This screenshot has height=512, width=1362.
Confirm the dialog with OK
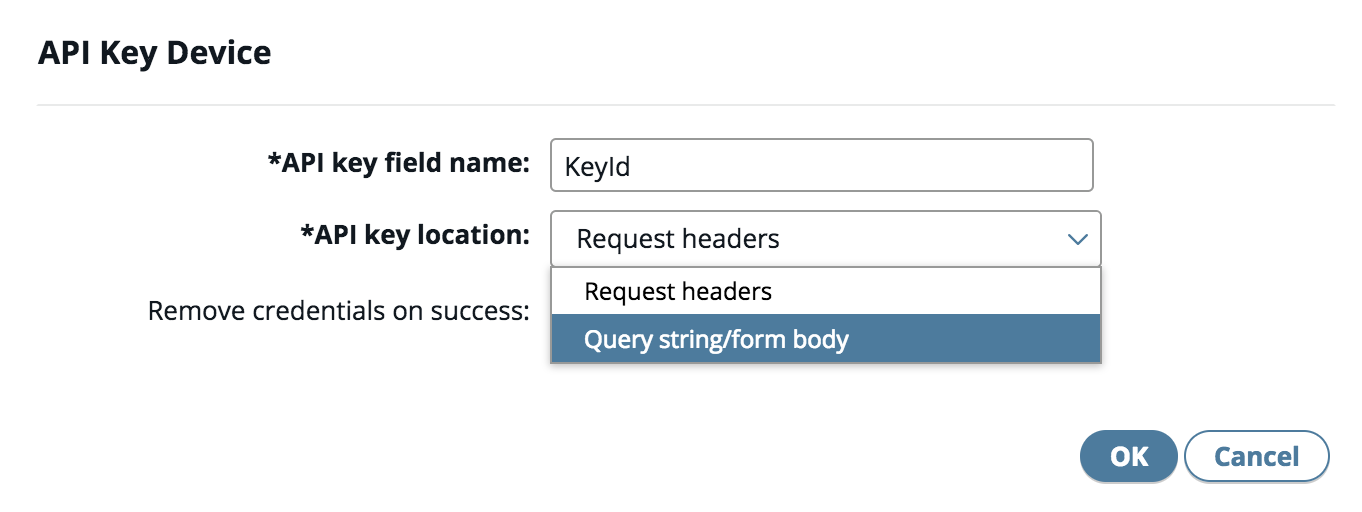pos(1129,457)
